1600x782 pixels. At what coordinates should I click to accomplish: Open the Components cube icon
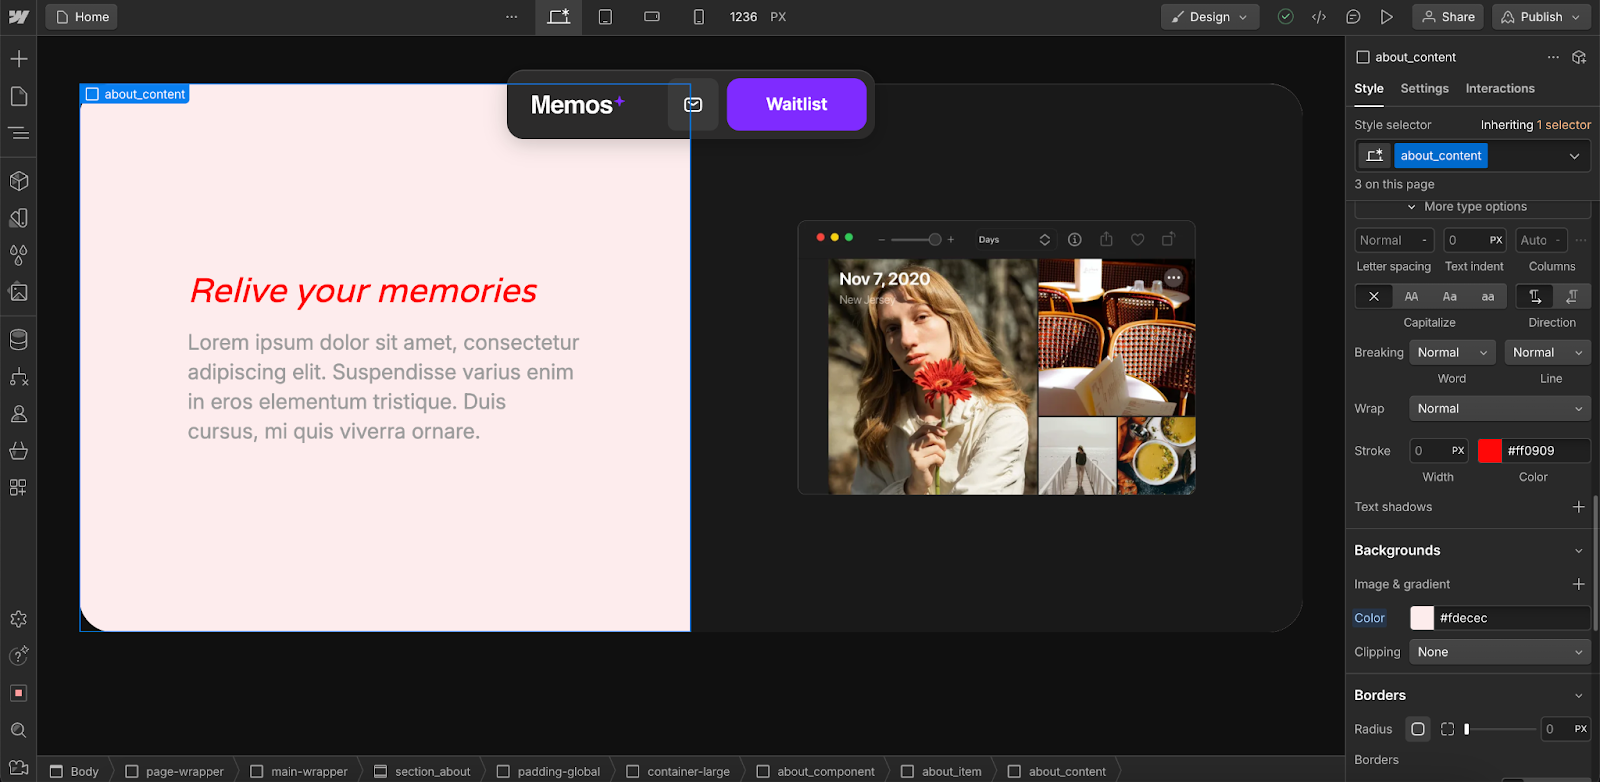[18, 181]
